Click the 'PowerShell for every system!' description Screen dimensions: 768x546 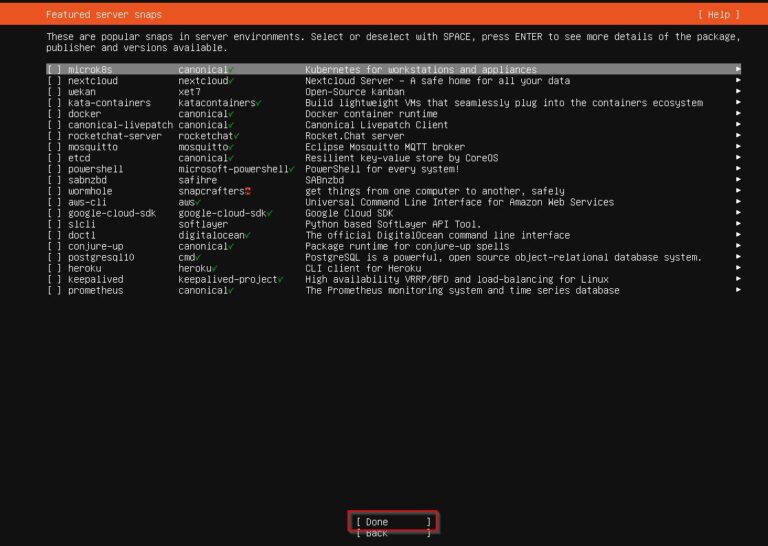pos(382,169)
